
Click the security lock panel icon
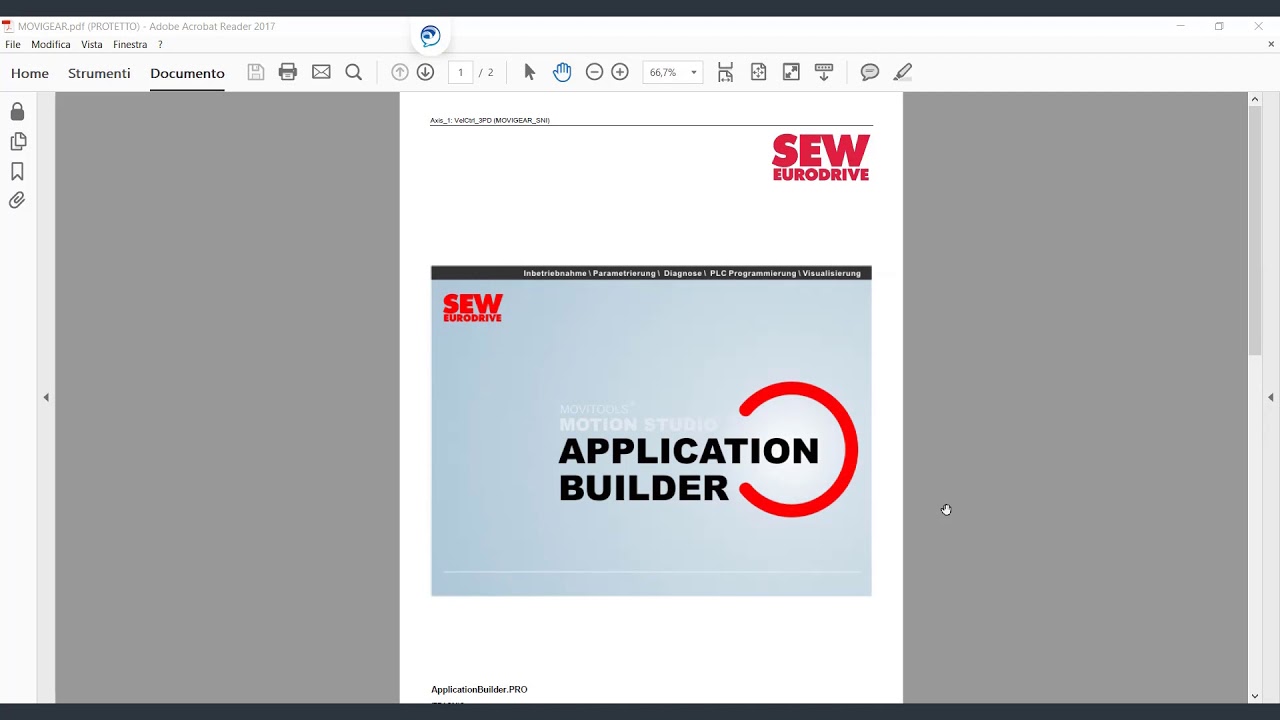17,111
